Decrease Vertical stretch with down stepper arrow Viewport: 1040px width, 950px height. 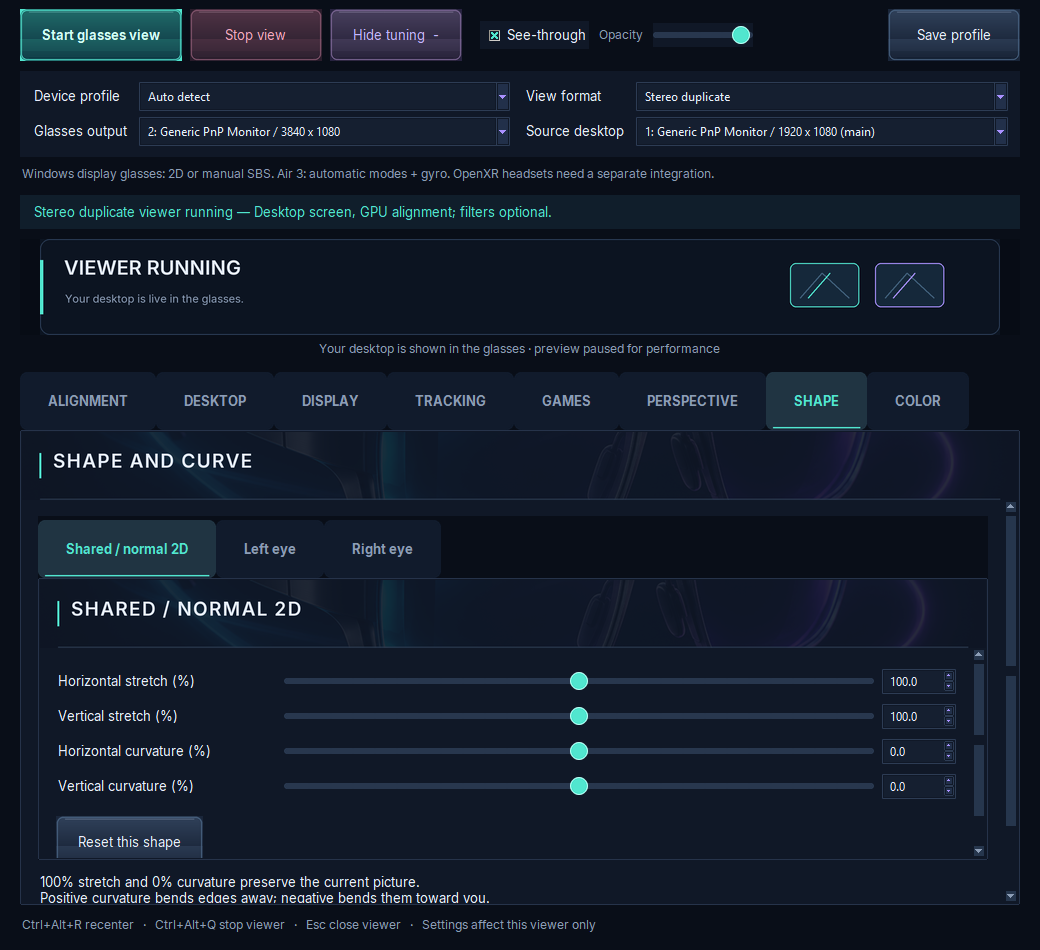point(949,722)
